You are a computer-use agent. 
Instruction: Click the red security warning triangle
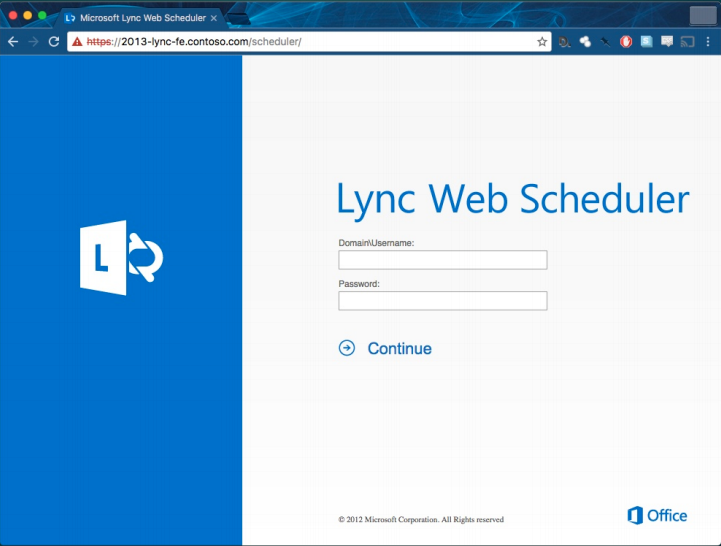pos(77,42)
